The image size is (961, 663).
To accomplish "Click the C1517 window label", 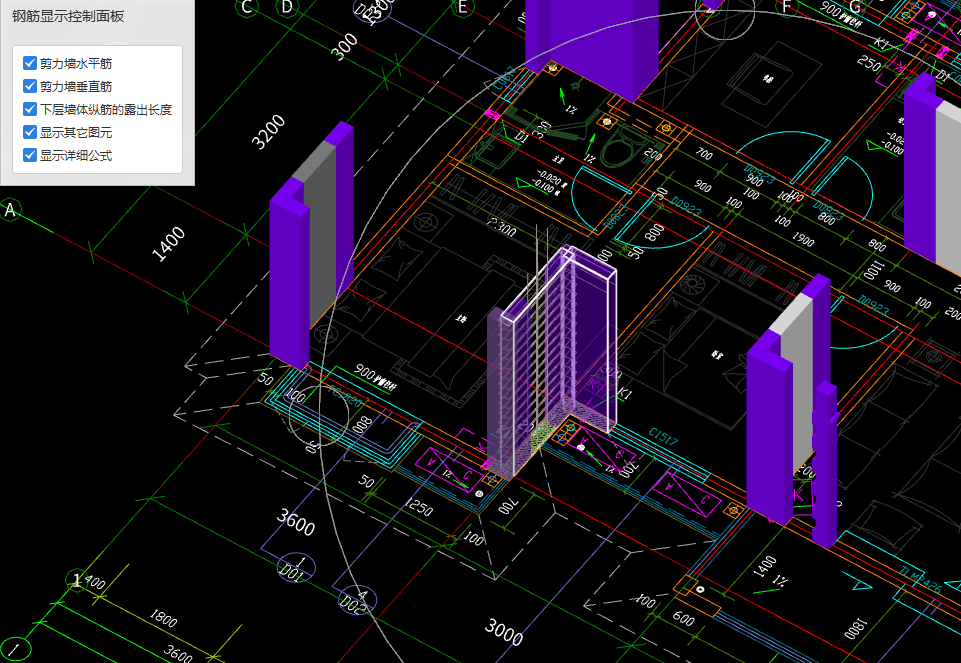I will pyautogui.click(x=663, y=436).
